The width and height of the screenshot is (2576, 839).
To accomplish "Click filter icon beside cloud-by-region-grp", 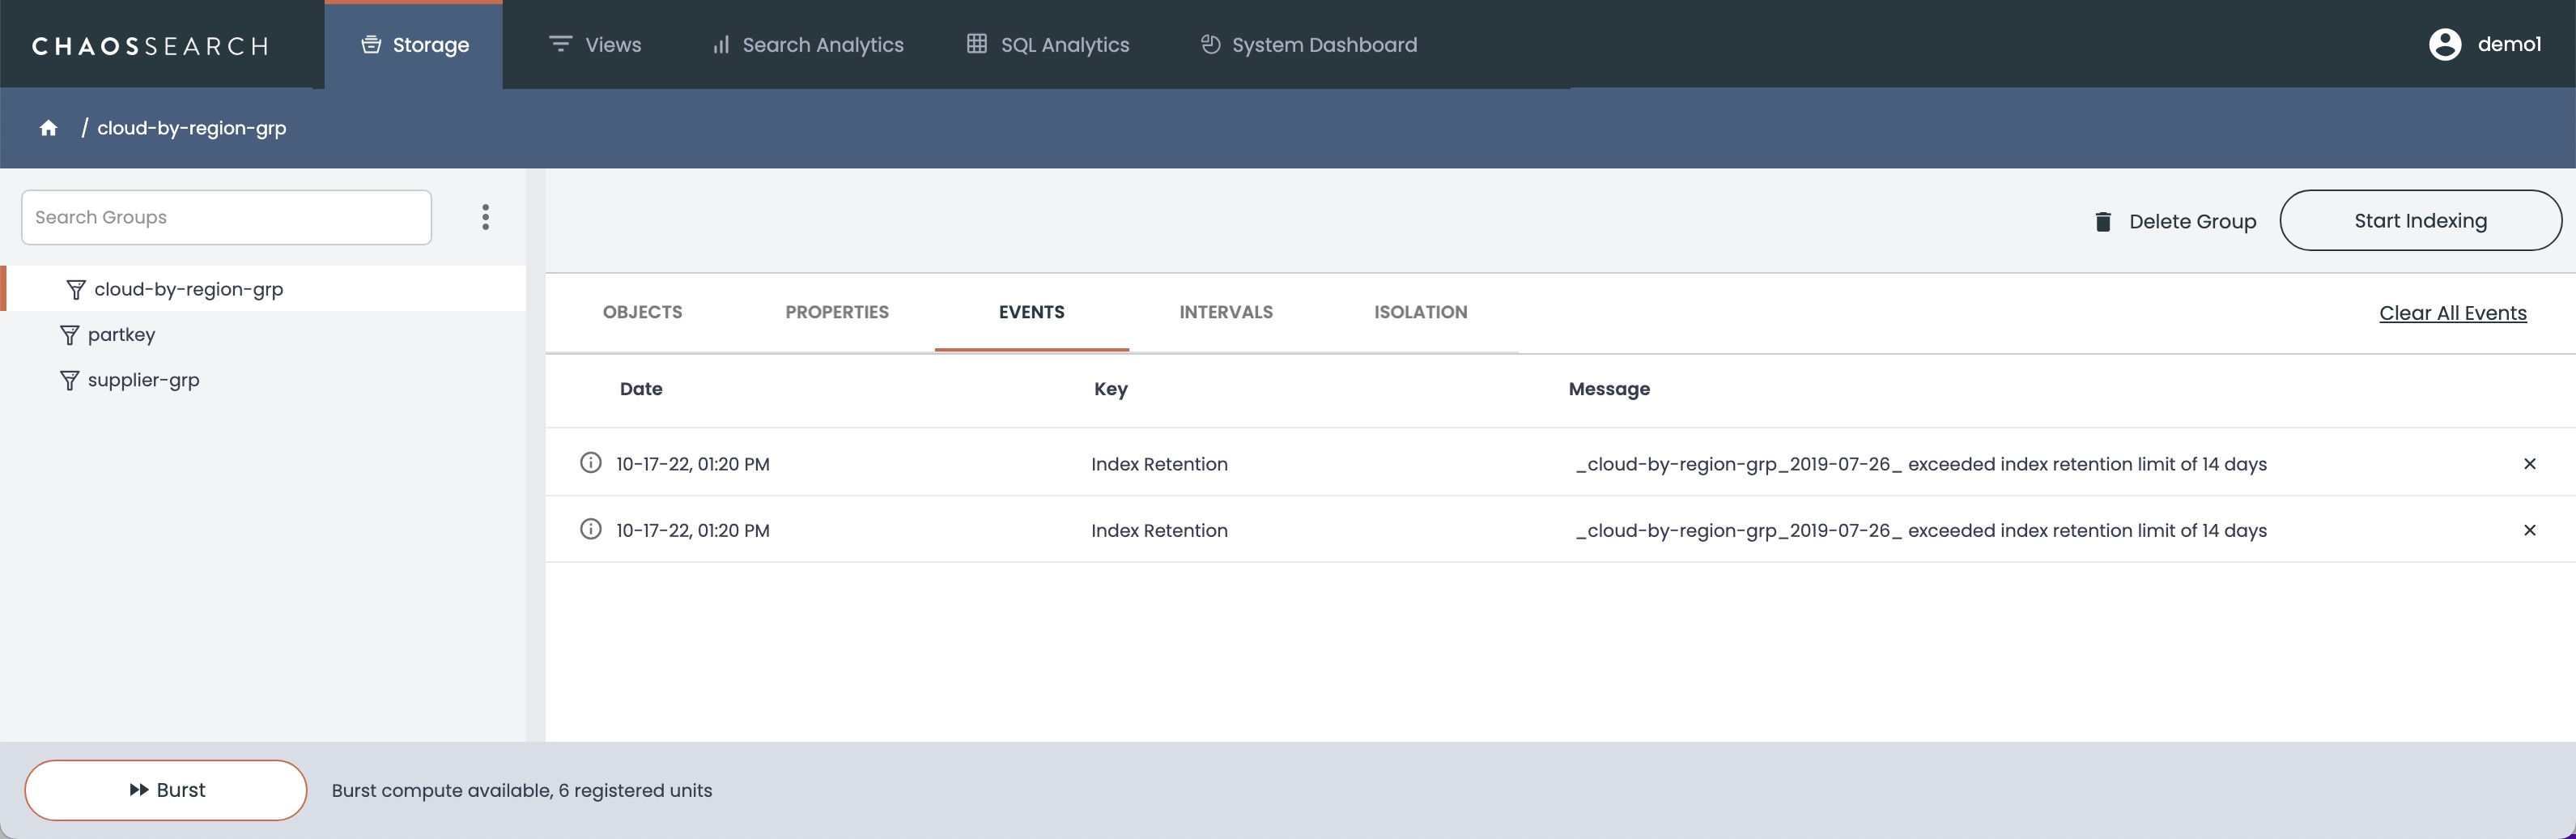I will pos(75,289).
